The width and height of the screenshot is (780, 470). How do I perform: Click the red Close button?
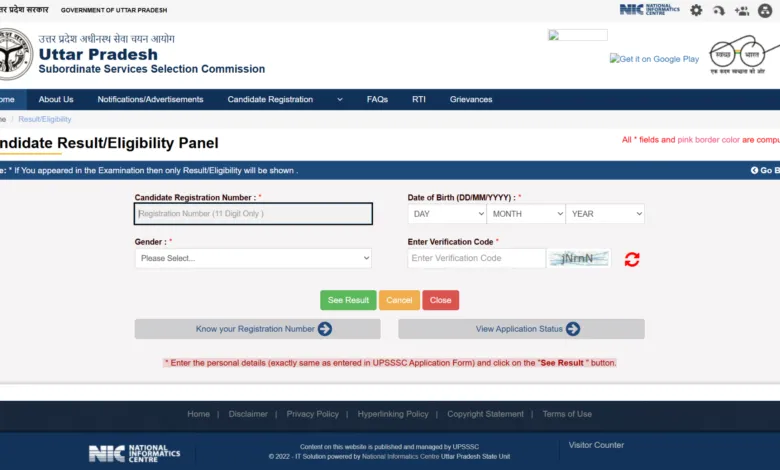[x=440, y=300]
